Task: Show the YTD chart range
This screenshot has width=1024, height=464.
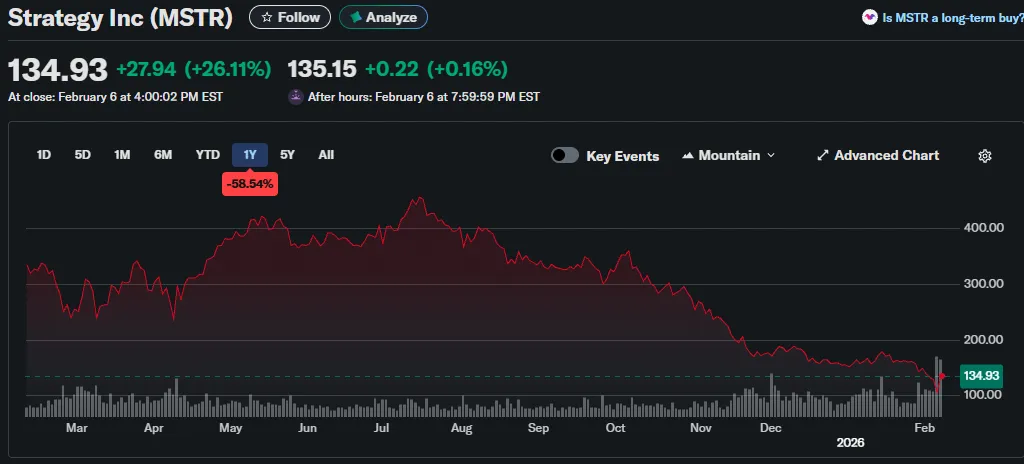Action: (x=207, y=155)
